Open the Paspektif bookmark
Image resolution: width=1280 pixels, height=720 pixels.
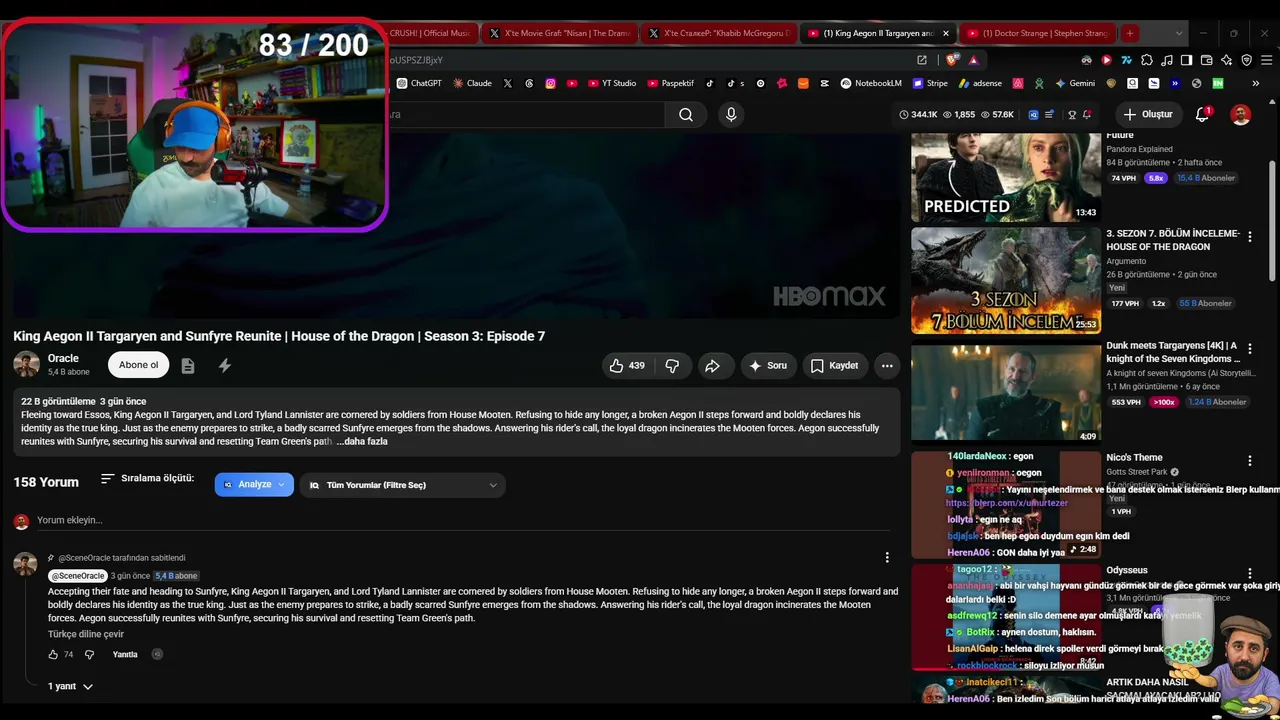(670, 83)
